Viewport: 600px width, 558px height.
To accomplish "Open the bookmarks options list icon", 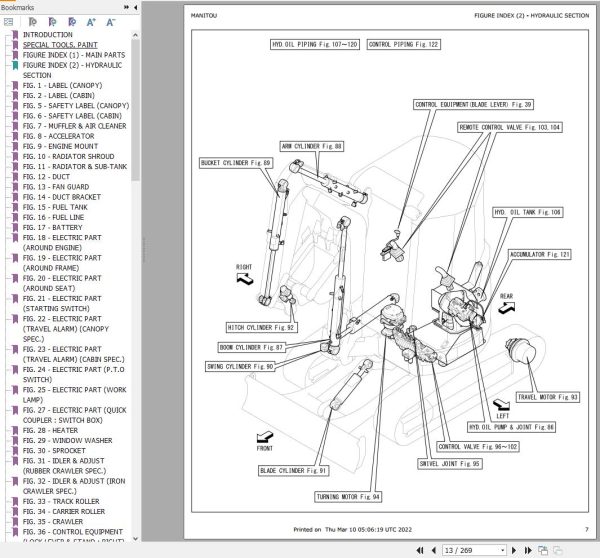I will [x=8, y=22].
